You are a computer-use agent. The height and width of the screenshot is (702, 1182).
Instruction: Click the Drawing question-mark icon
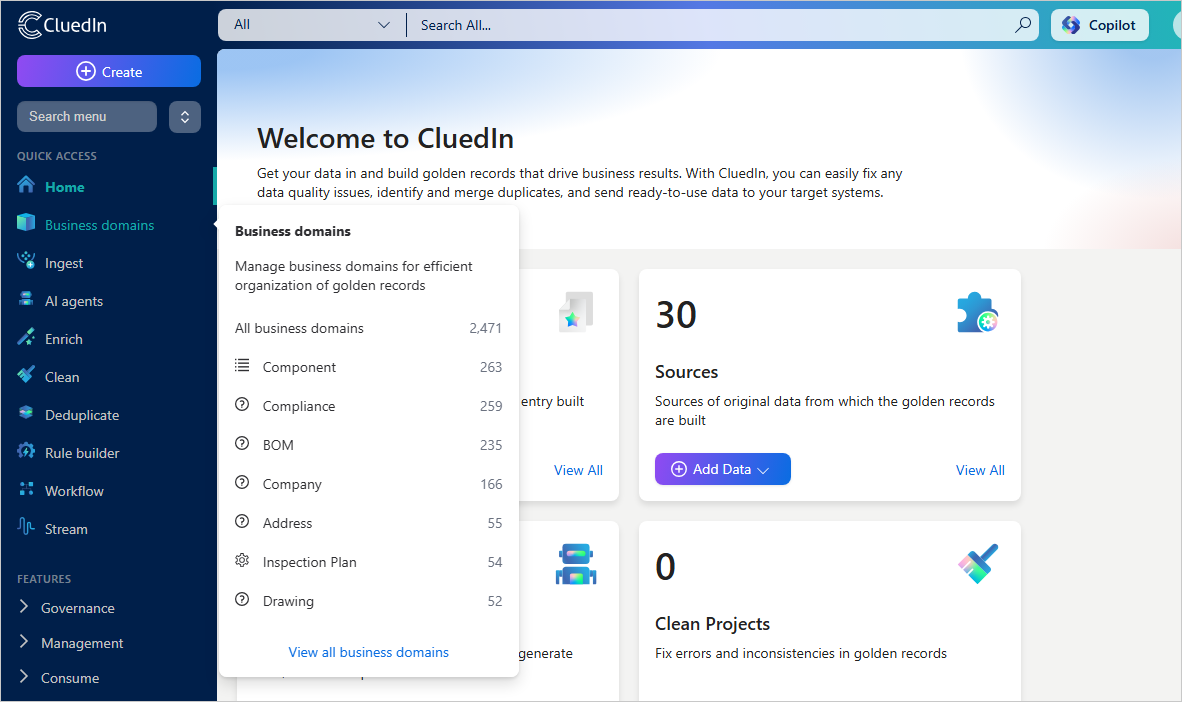242,599
